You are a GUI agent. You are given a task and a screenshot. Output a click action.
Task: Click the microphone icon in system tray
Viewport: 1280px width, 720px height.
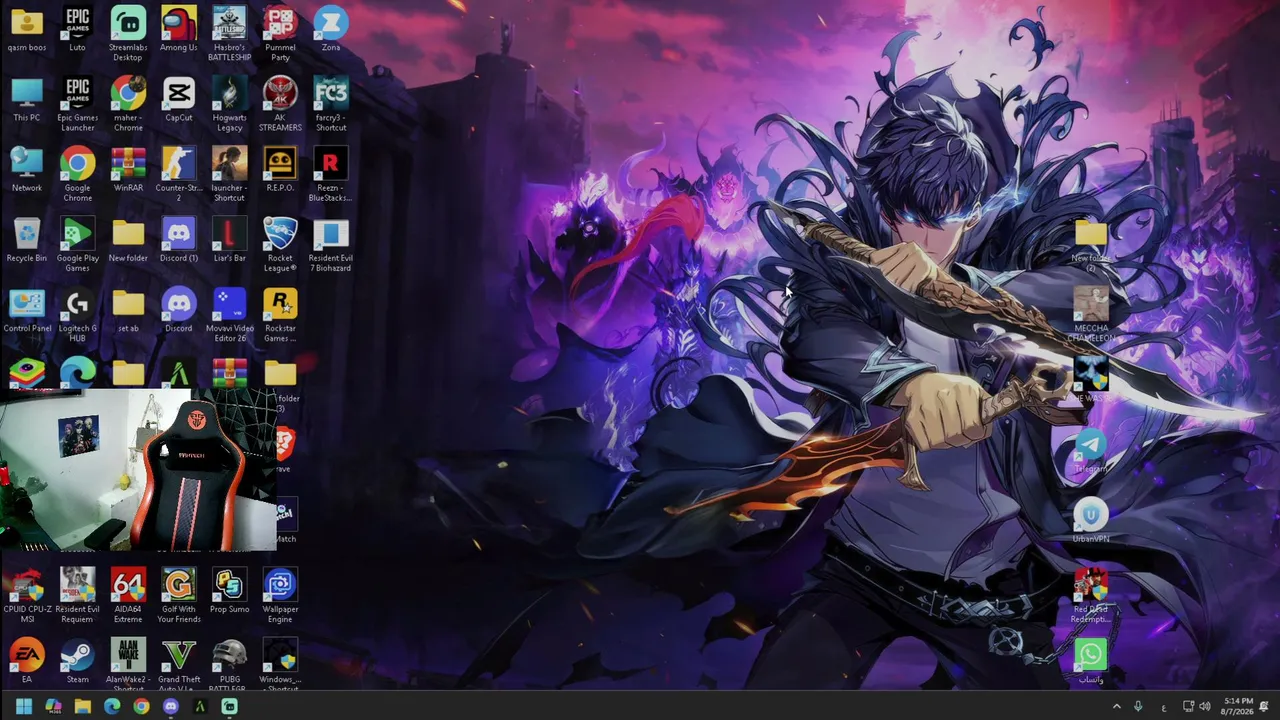(1138, 707)
